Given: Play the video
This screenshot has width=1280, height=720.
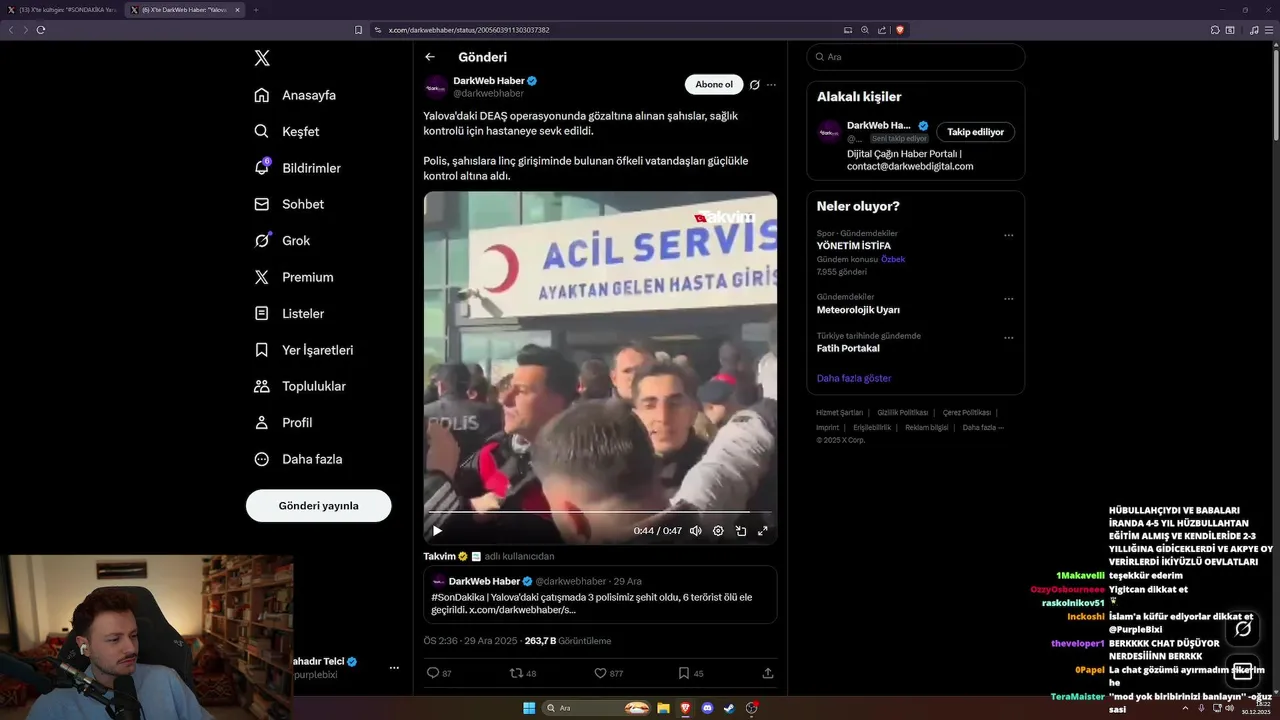Looking at the screenshot, I should pos(437,531).
